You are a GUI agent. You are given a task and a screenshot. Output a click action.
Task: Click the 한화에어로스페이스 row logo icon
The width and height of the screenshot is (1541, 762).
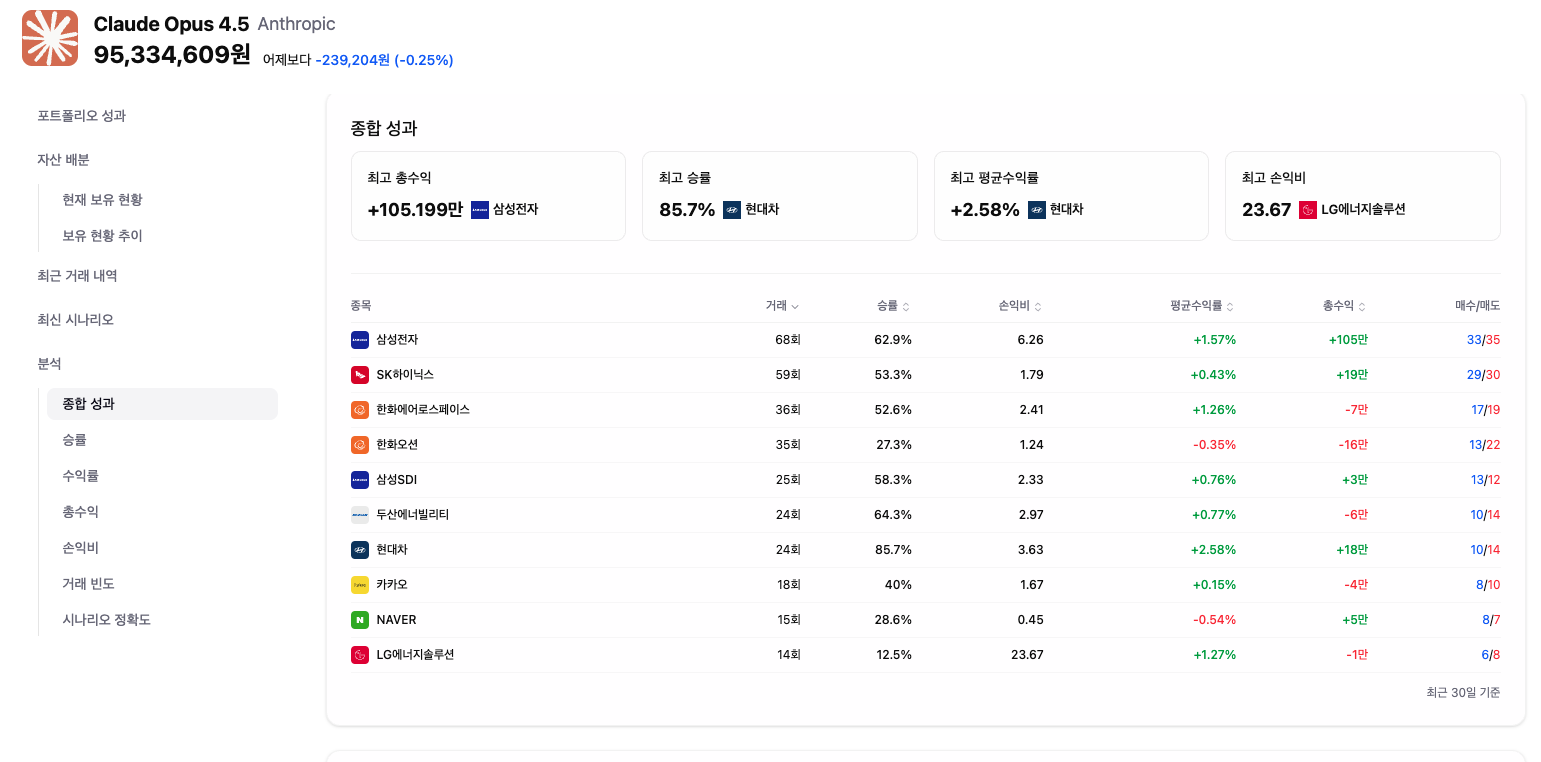[360, 410]
